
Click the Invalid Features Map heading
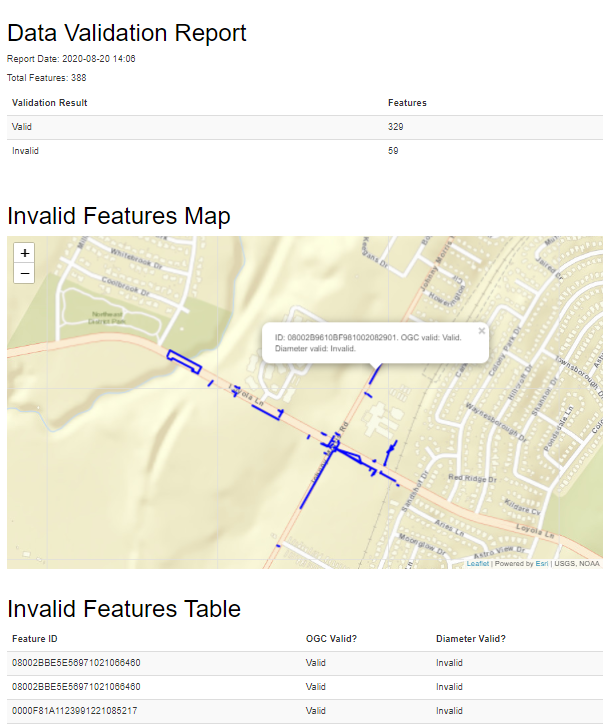click(119, 216)
